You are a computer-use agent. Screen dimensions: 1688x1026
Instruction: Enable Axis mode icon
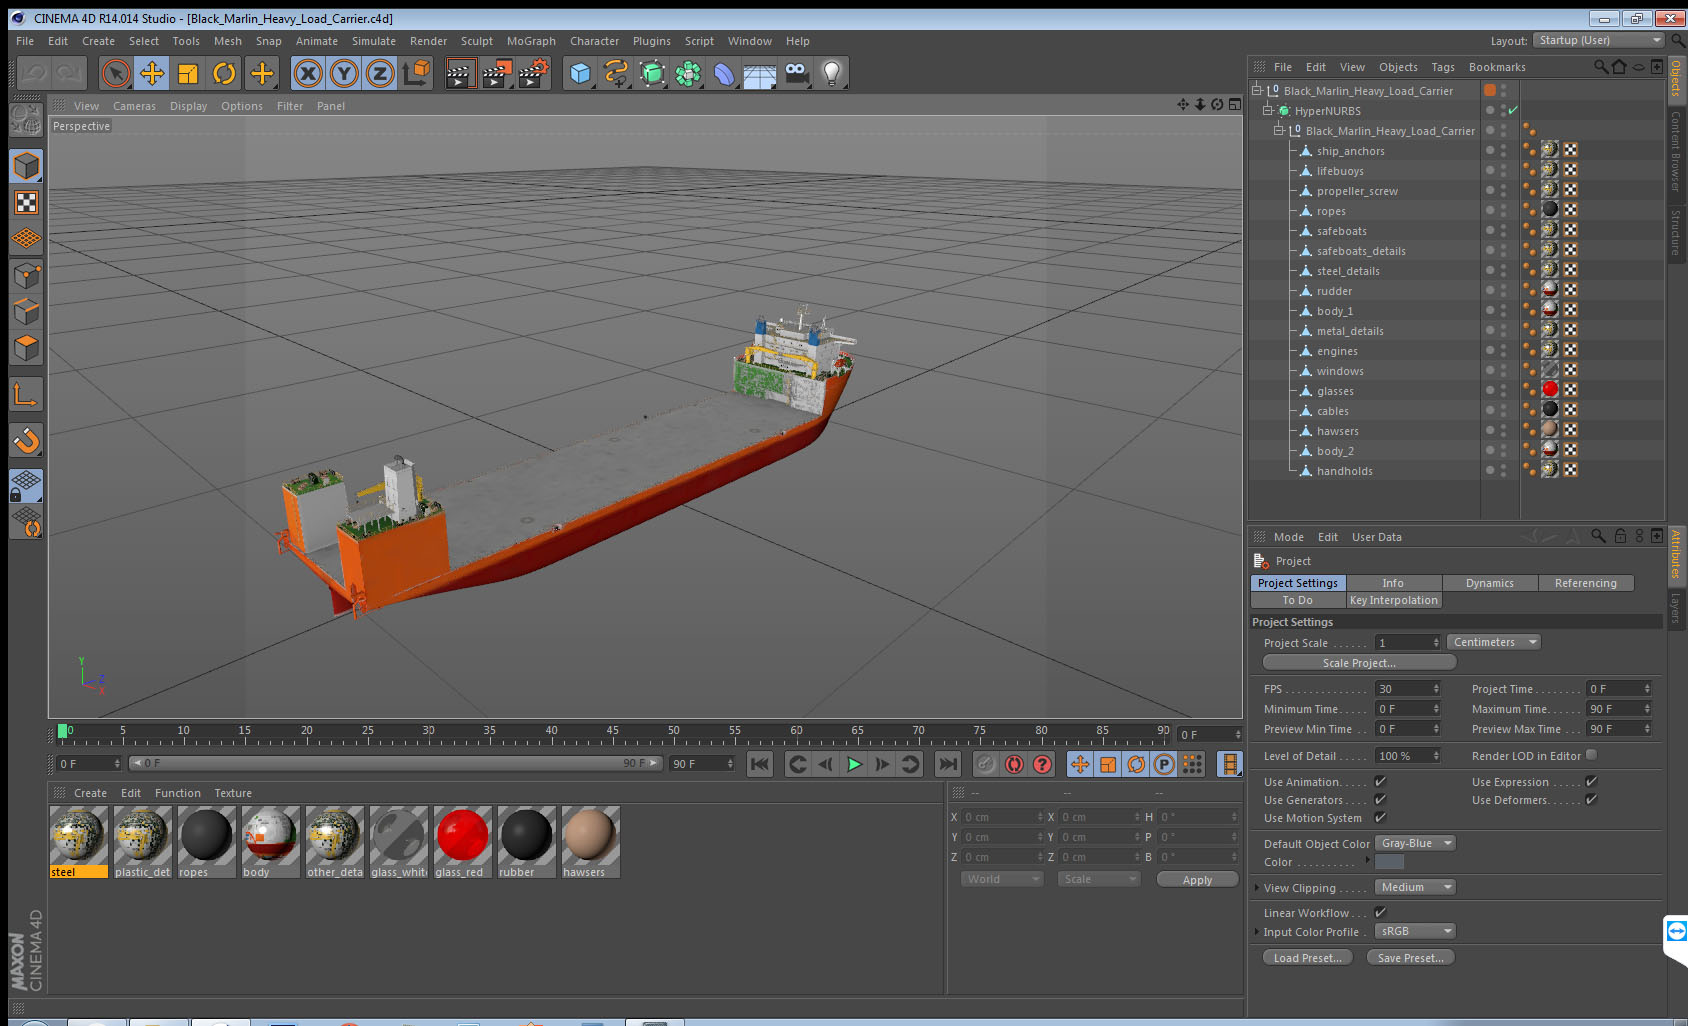click(x=26, y=394)
